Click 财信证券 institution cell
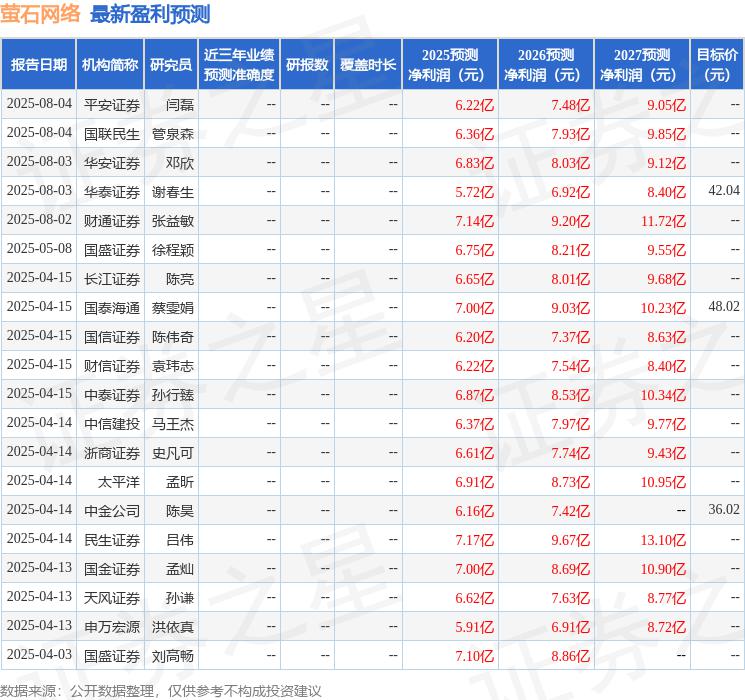This screenshot has height=700, width=745. click(x=112, y=365)
